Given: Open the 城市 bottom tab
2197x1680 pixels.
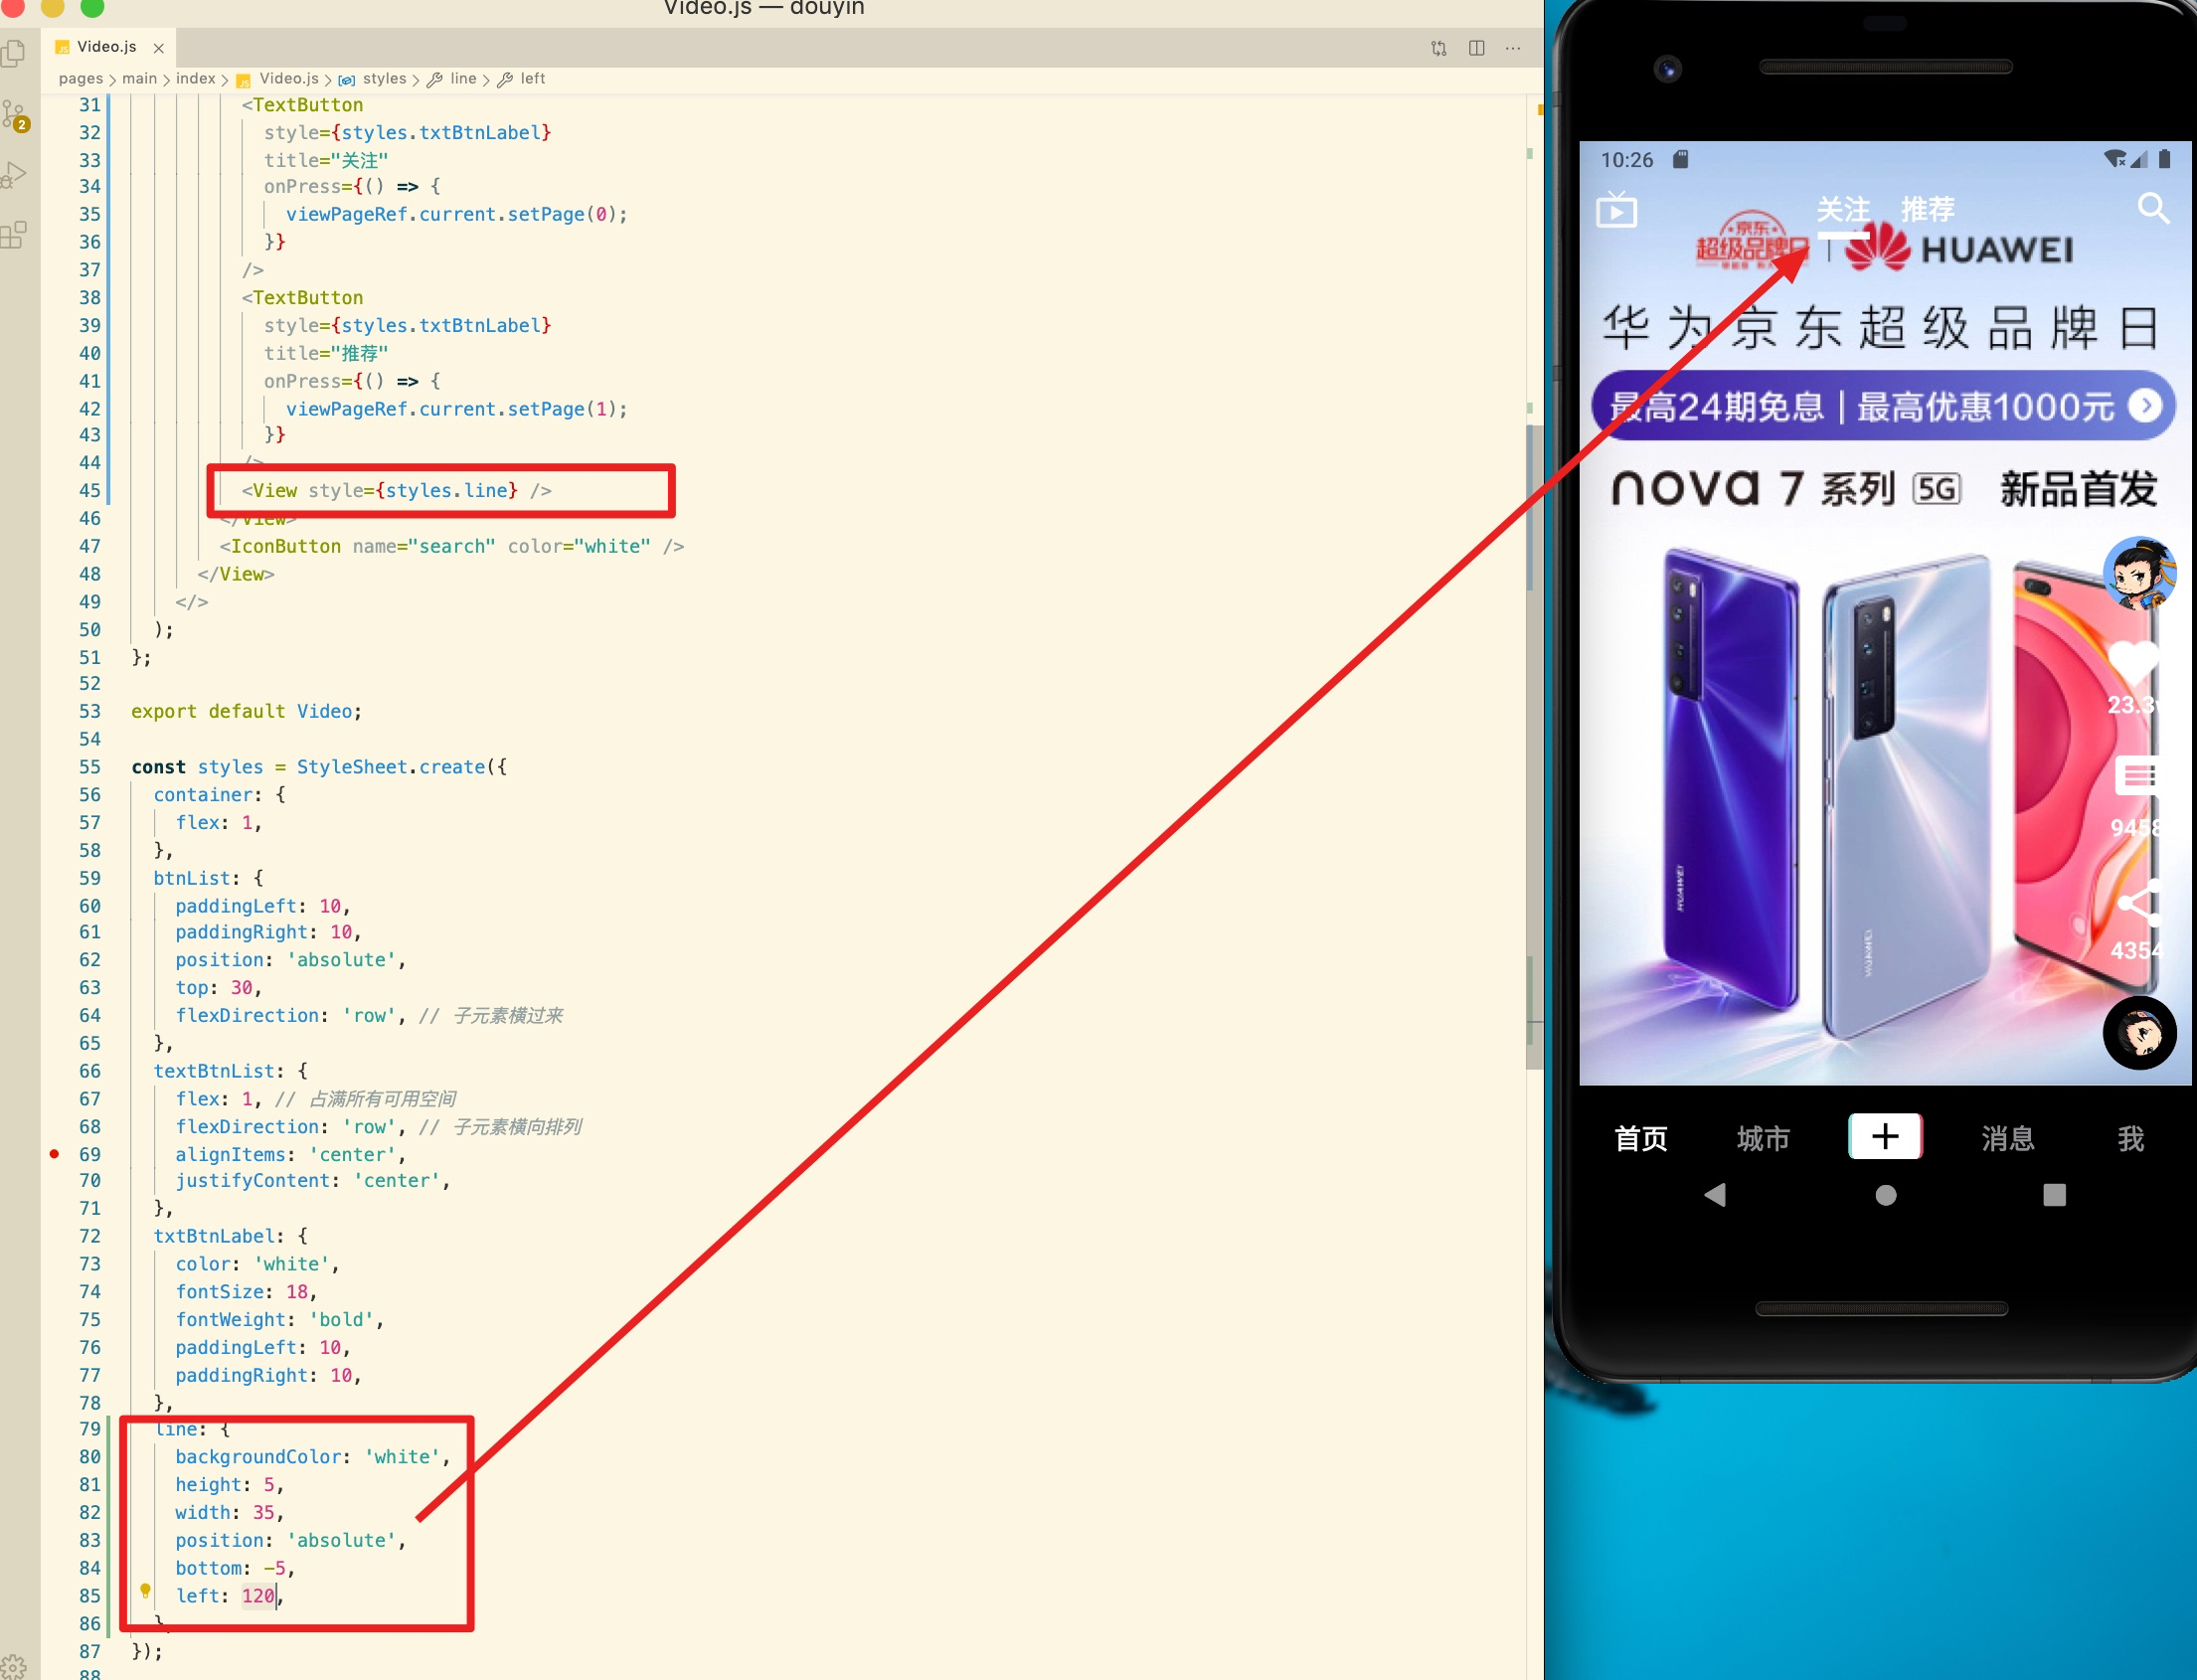Looking at the screenshot, I should pos(1763,1138).
